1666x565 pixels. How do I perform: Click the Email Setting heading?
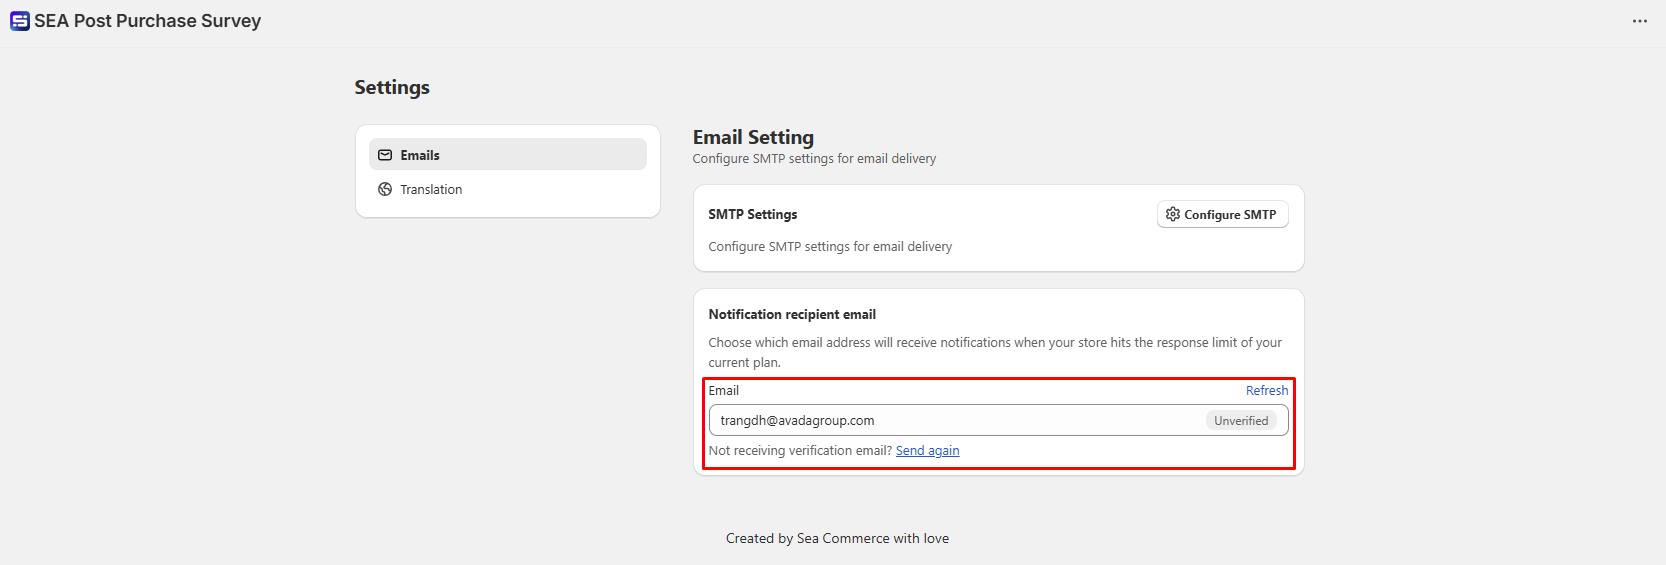click(753, 137)
